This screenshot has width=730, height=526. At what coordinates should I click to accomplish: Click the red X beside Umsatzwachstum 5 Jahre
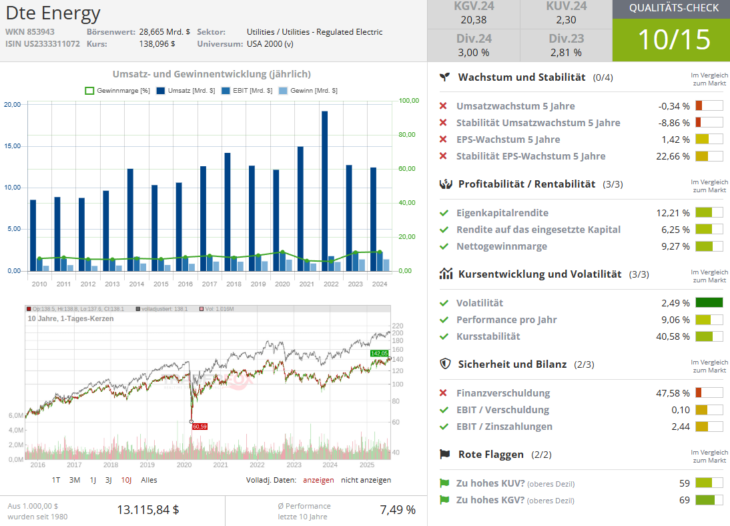click(x=443, y=106)
